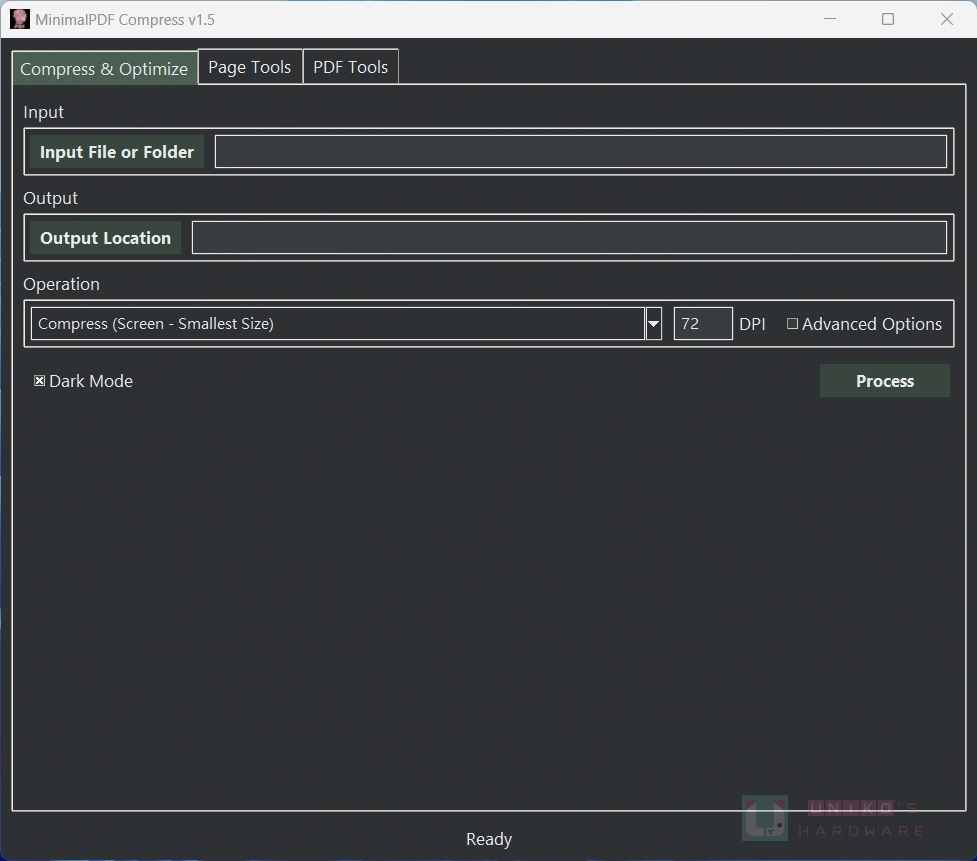Click the Ready status text
Image resolution: width=977 pixels, height=861 pixels.
click(489, 839)
